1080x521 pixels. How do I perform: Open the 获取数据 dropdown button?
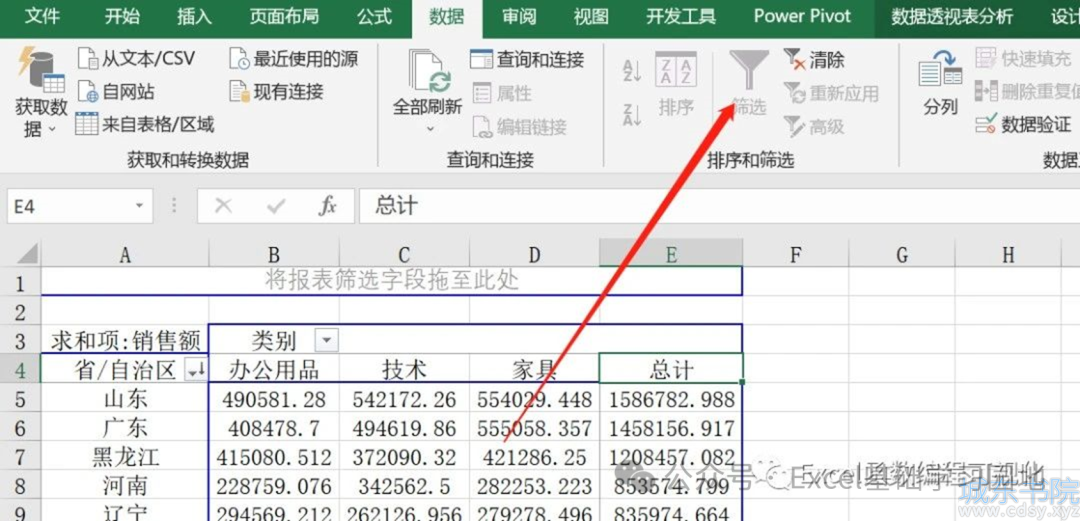coord(41,92)
